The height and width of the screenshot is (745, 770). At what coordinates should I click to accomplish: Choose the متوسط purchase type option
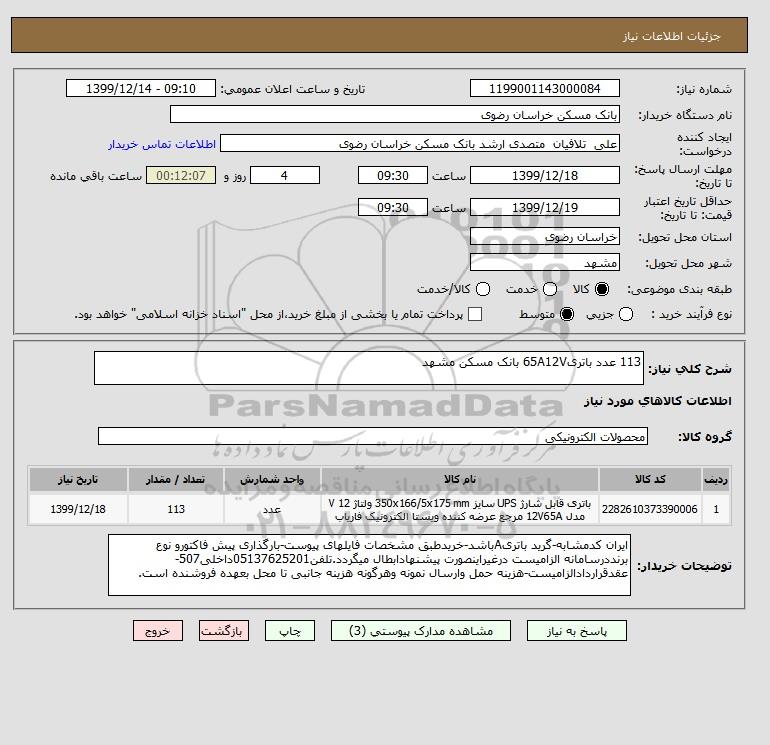point(567,314)
